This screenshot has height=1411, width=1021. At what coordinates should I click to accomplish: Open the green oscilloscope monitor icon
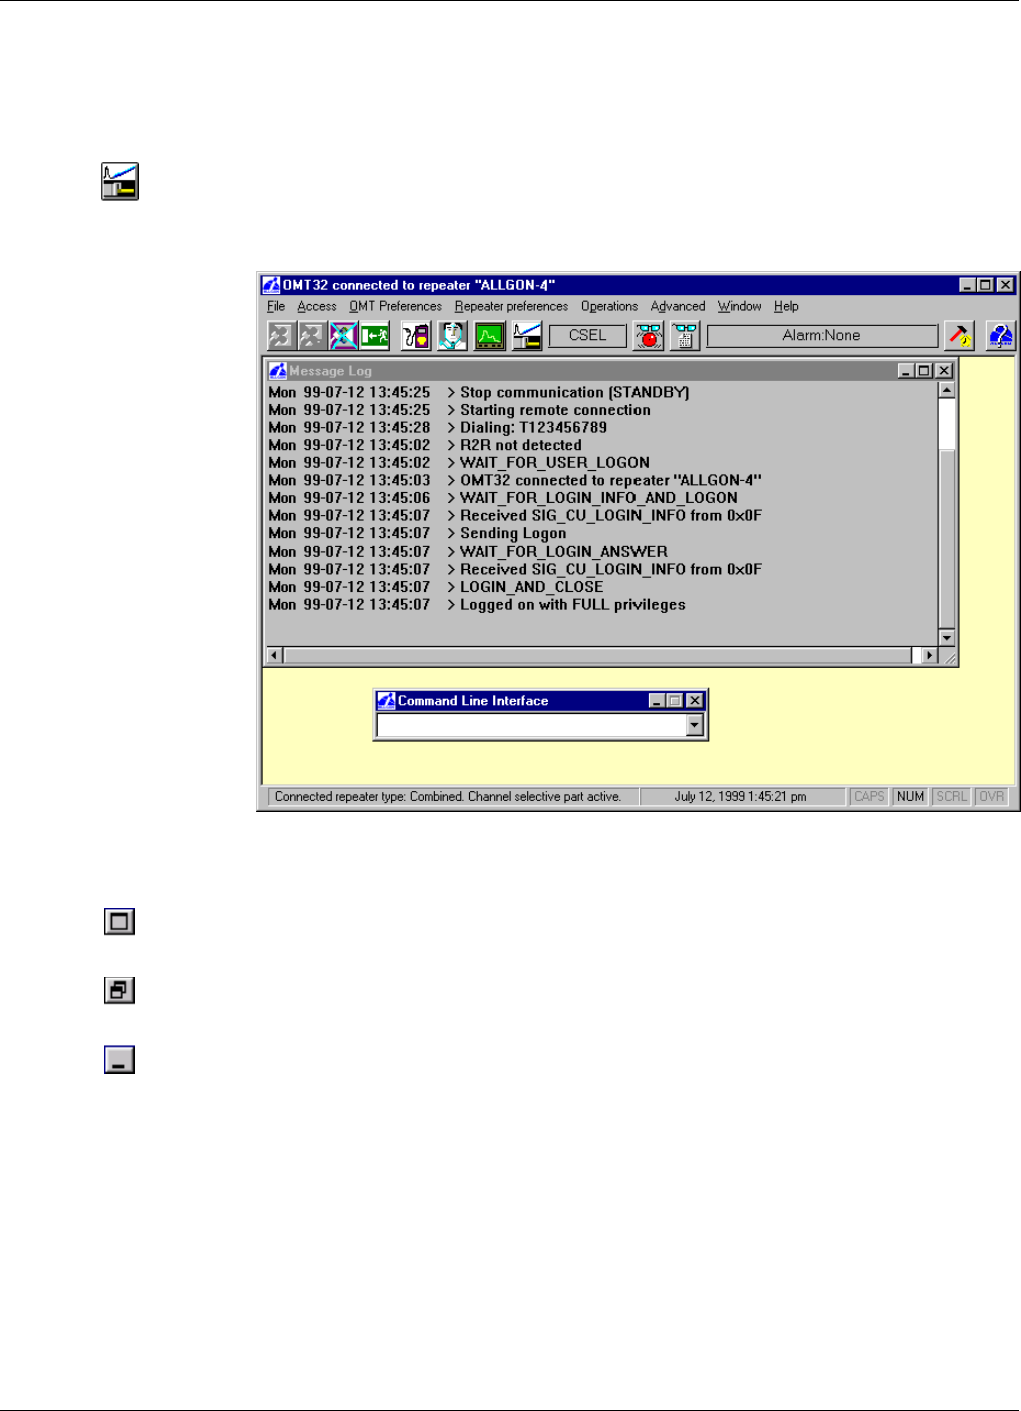tap(489, 336)
